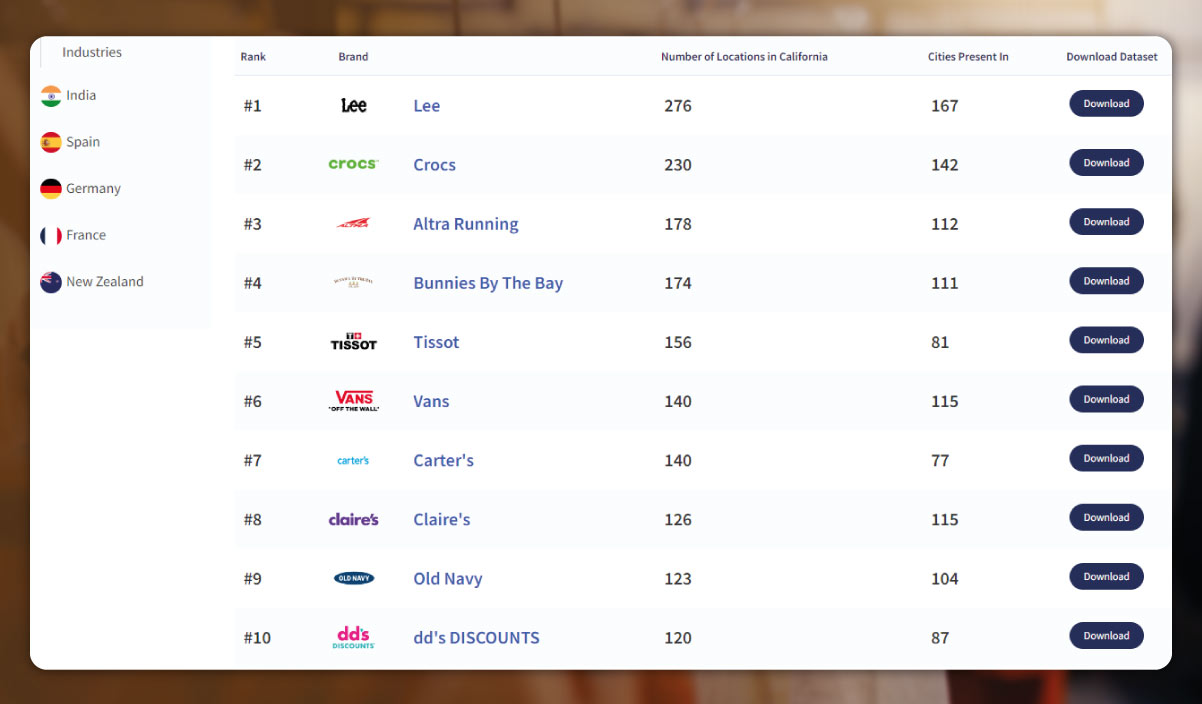Click Carter's cities count 77
Screen dimensions: 1202x704
(x=940, y=460)
